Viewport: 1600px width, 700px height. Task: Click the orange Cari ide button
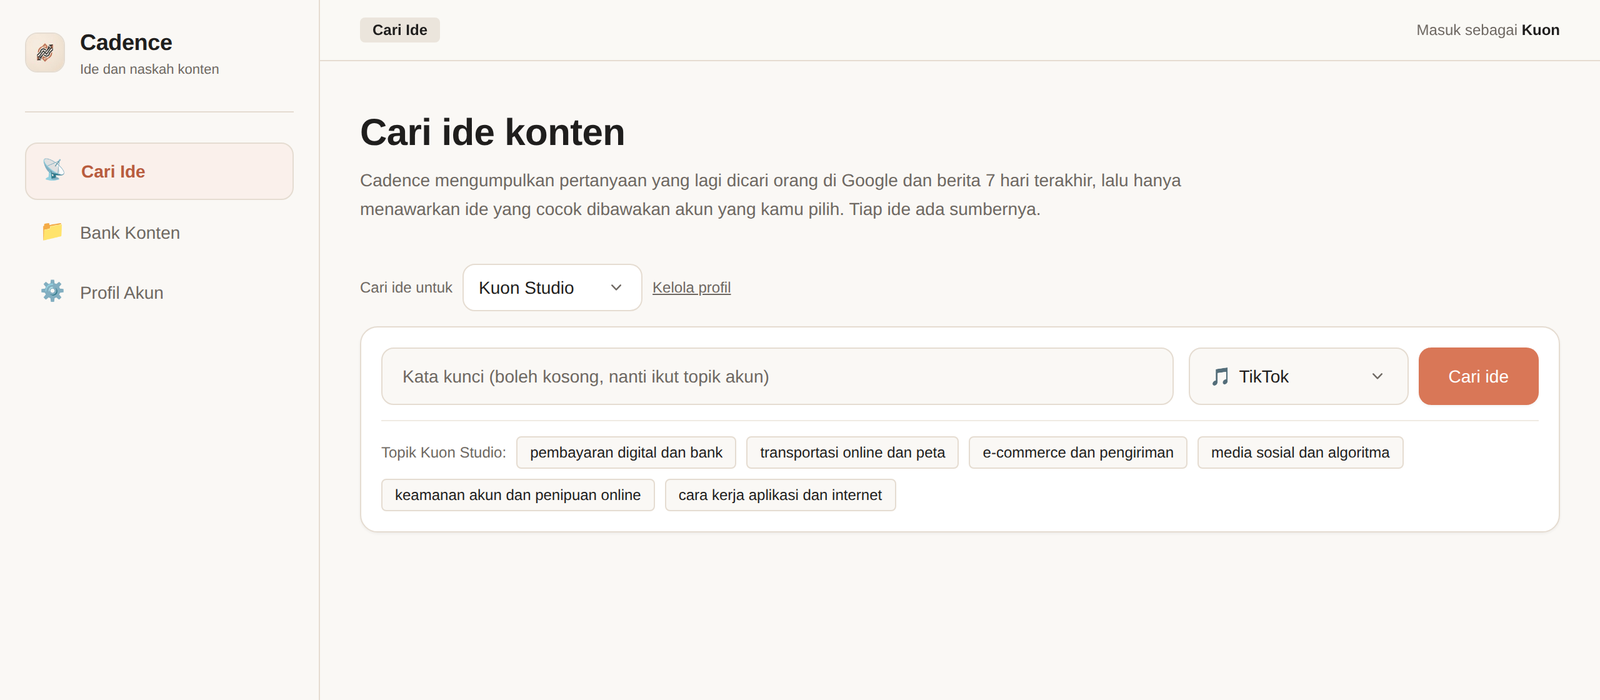(1478, 376)
